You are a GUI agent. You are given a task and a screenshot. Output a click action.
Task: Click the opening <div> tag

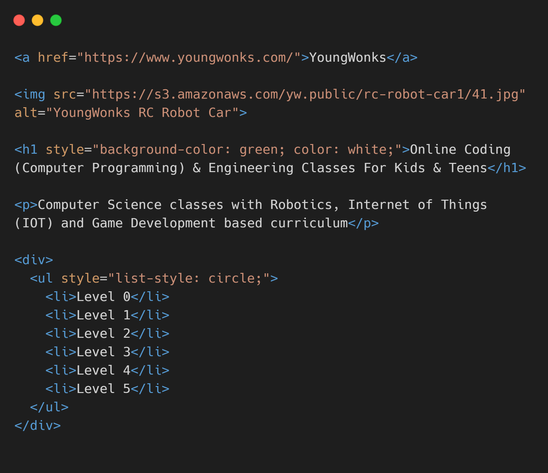[x=34, y=260]
